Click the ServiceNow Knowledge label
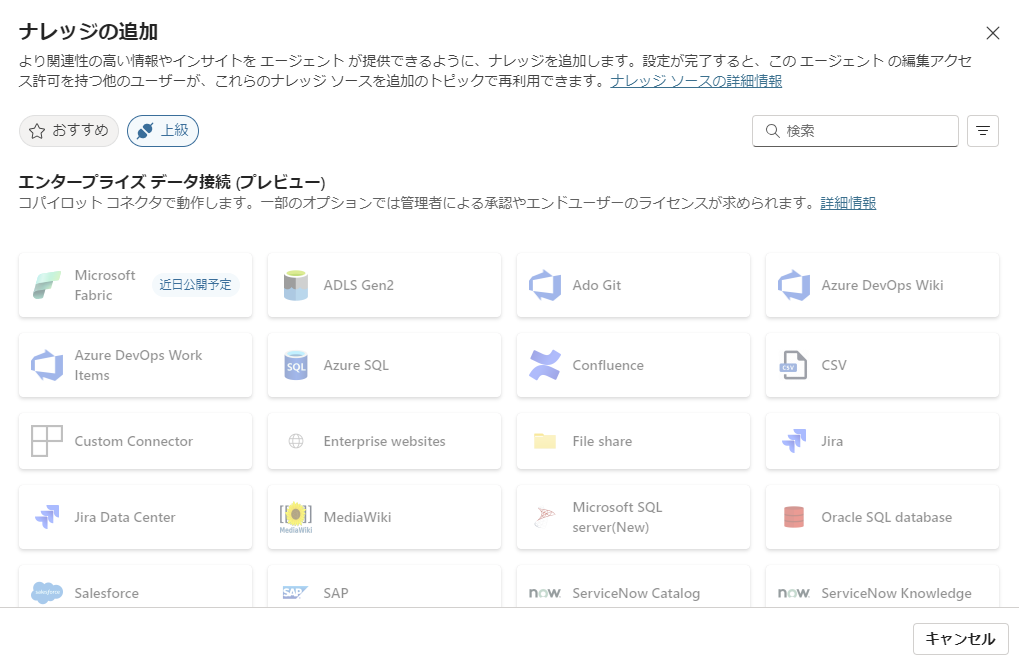Image resolution: width=1019 pixels, height=666 pixels. 896,593
